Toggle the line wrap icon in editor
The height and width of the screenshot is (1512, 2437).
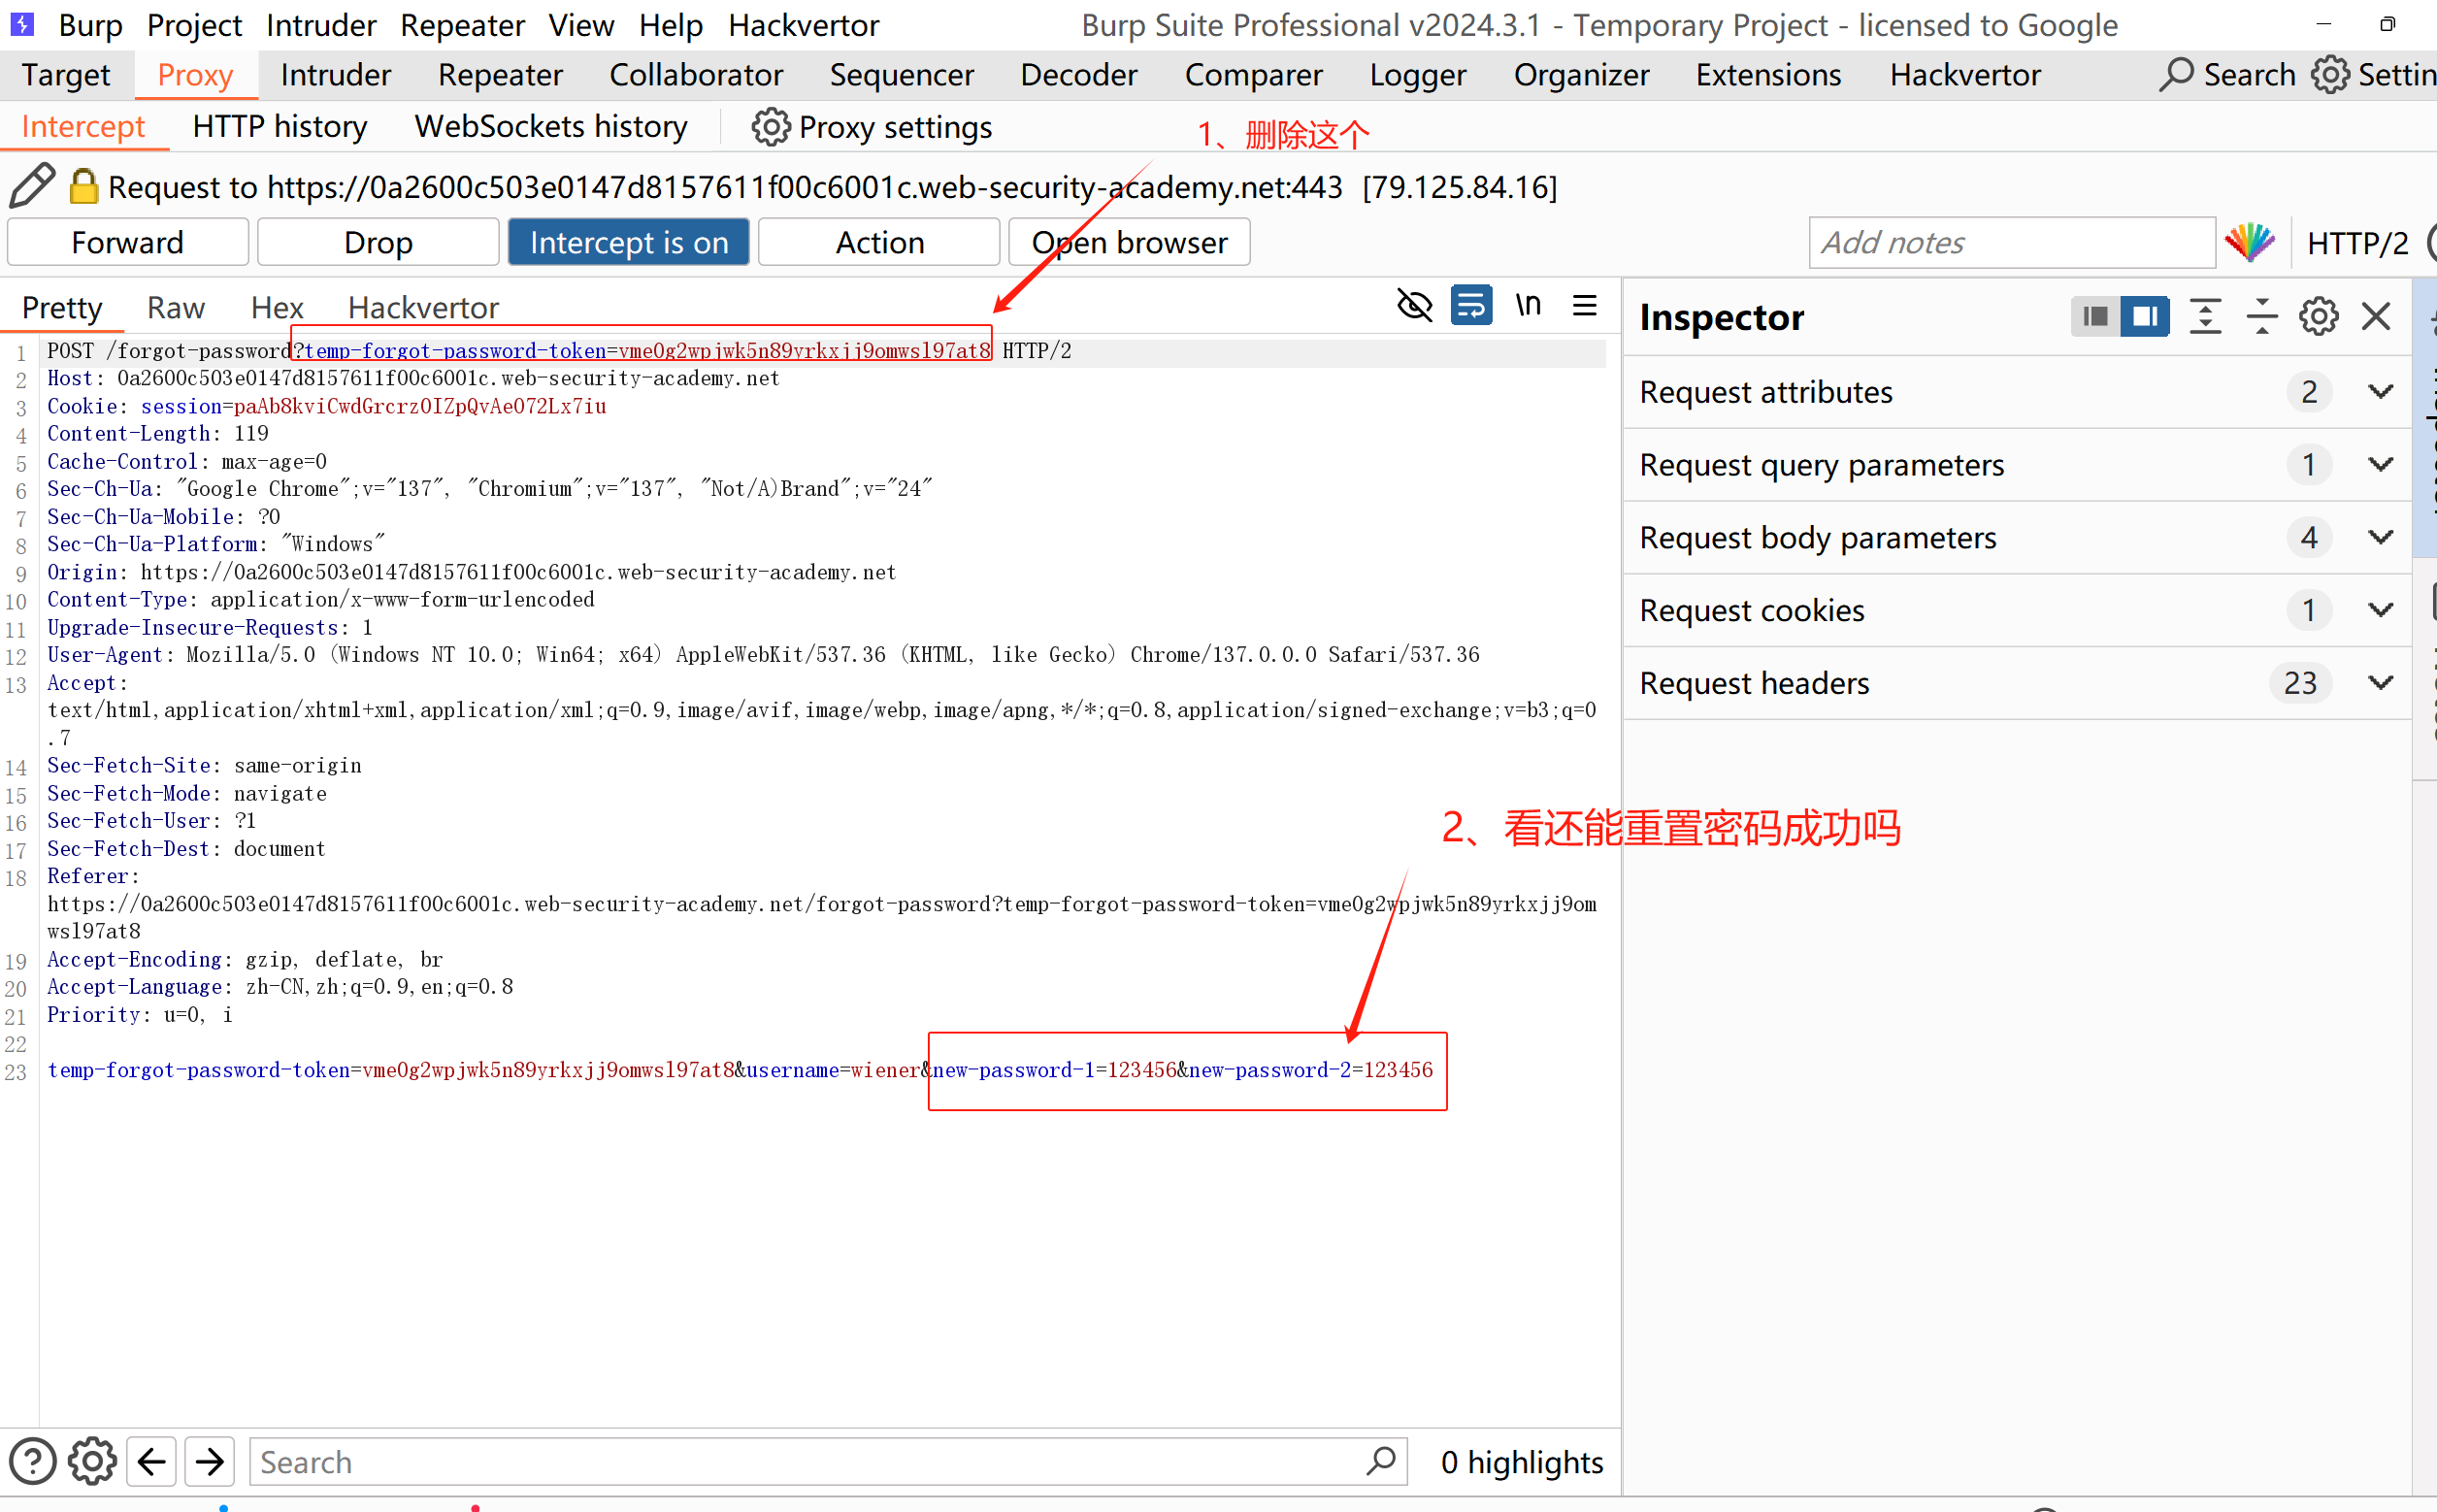coord(1471,306)
